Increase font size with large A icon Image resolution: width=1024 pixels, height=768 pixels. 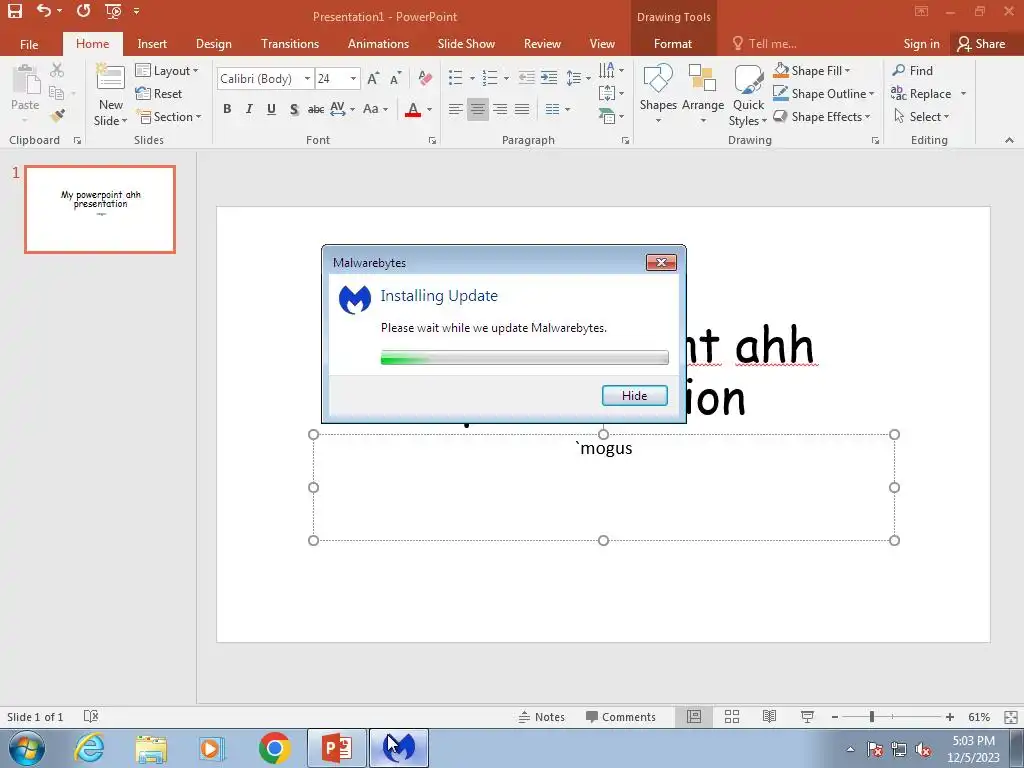click(x=373, y=79)
